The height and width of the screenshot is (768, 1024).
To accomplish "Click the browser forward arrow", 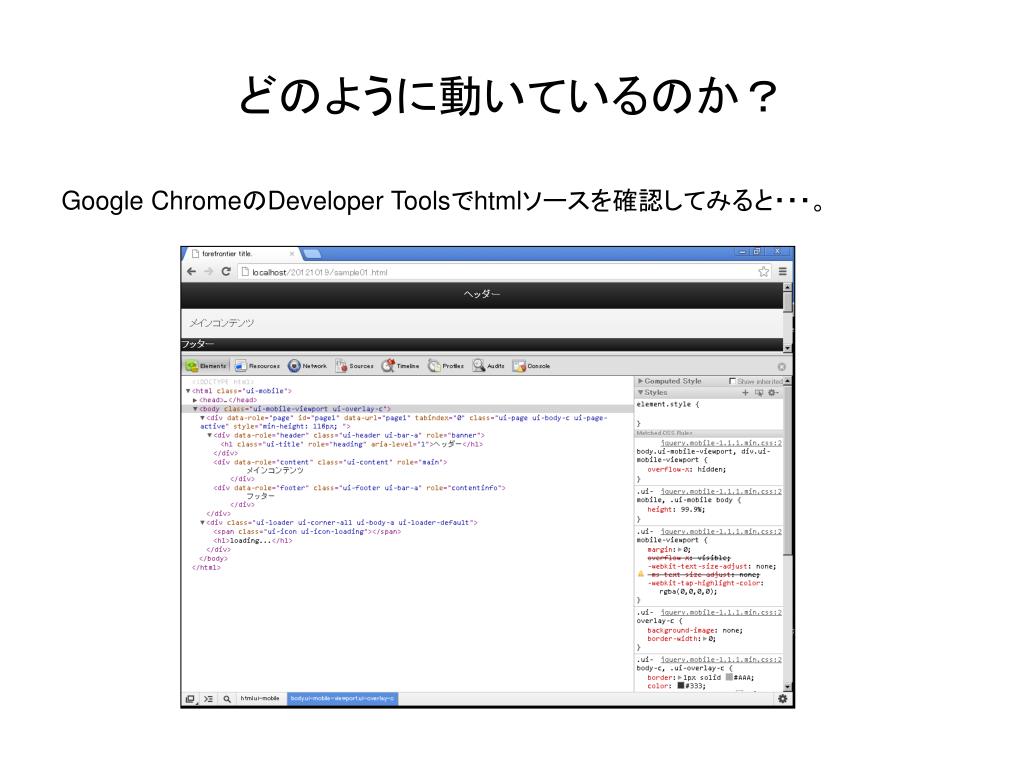I will tap(208, 272).
